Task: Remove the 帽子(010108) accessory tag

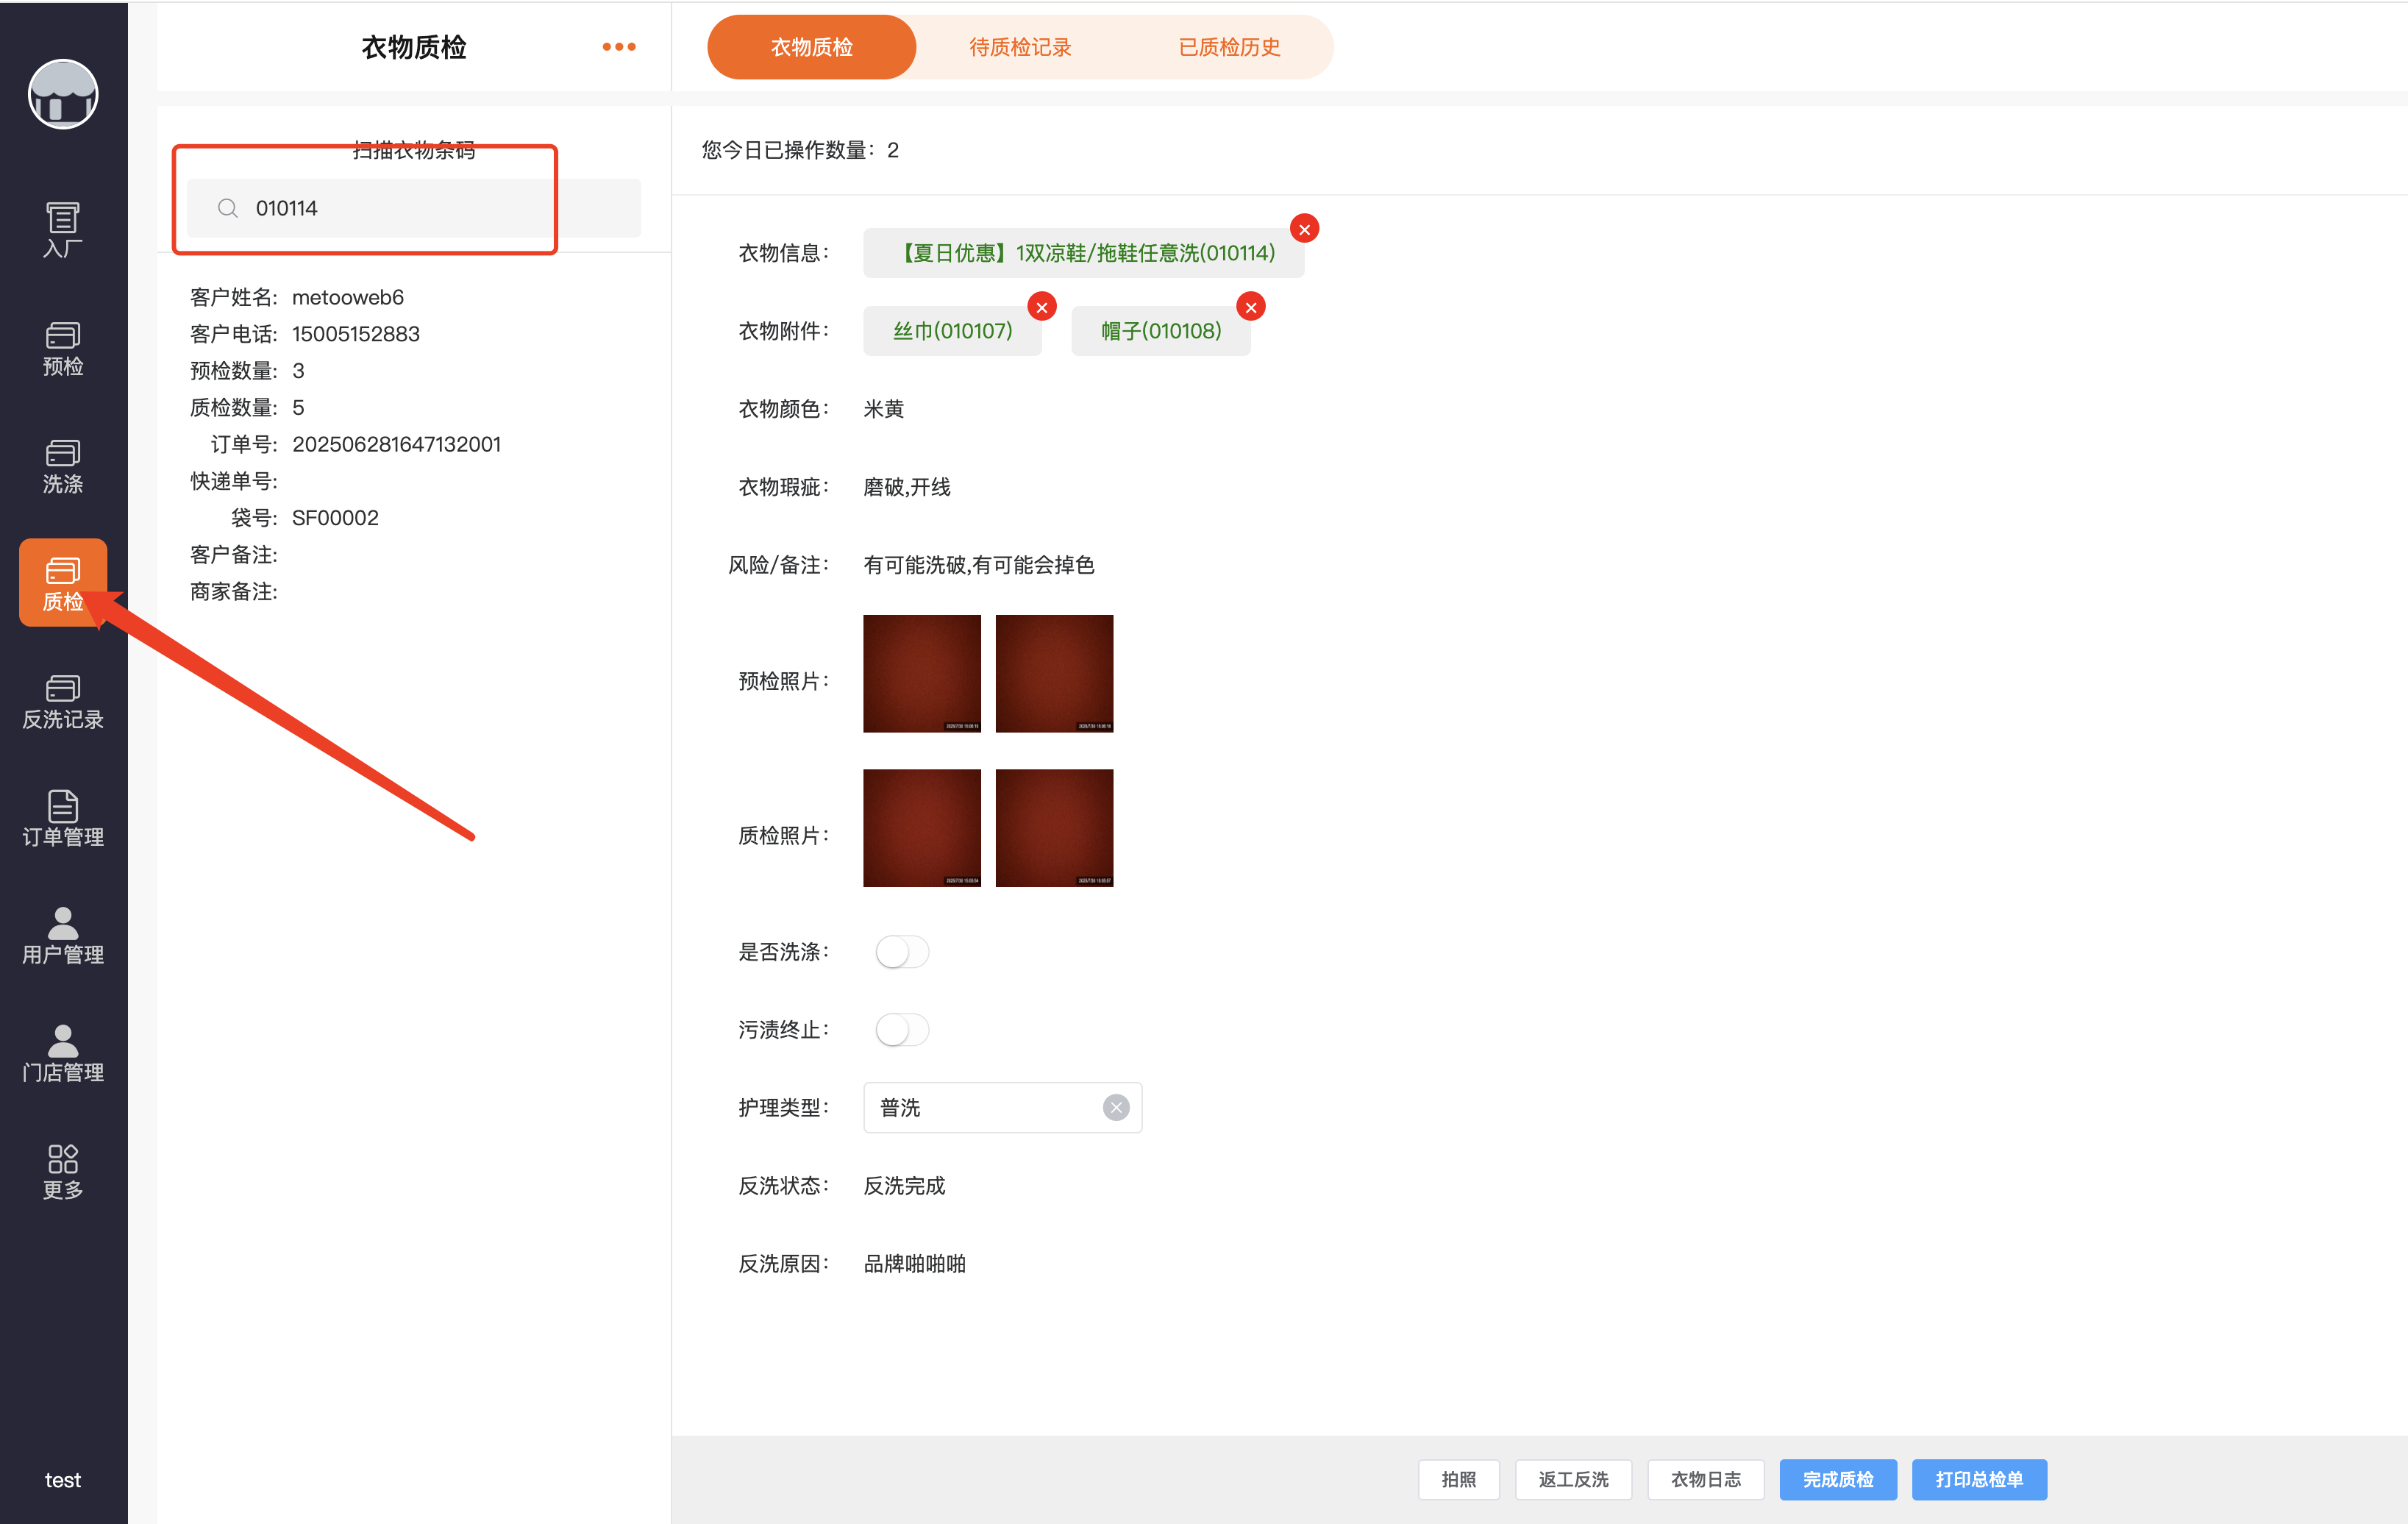Action: coord(1251,307)
